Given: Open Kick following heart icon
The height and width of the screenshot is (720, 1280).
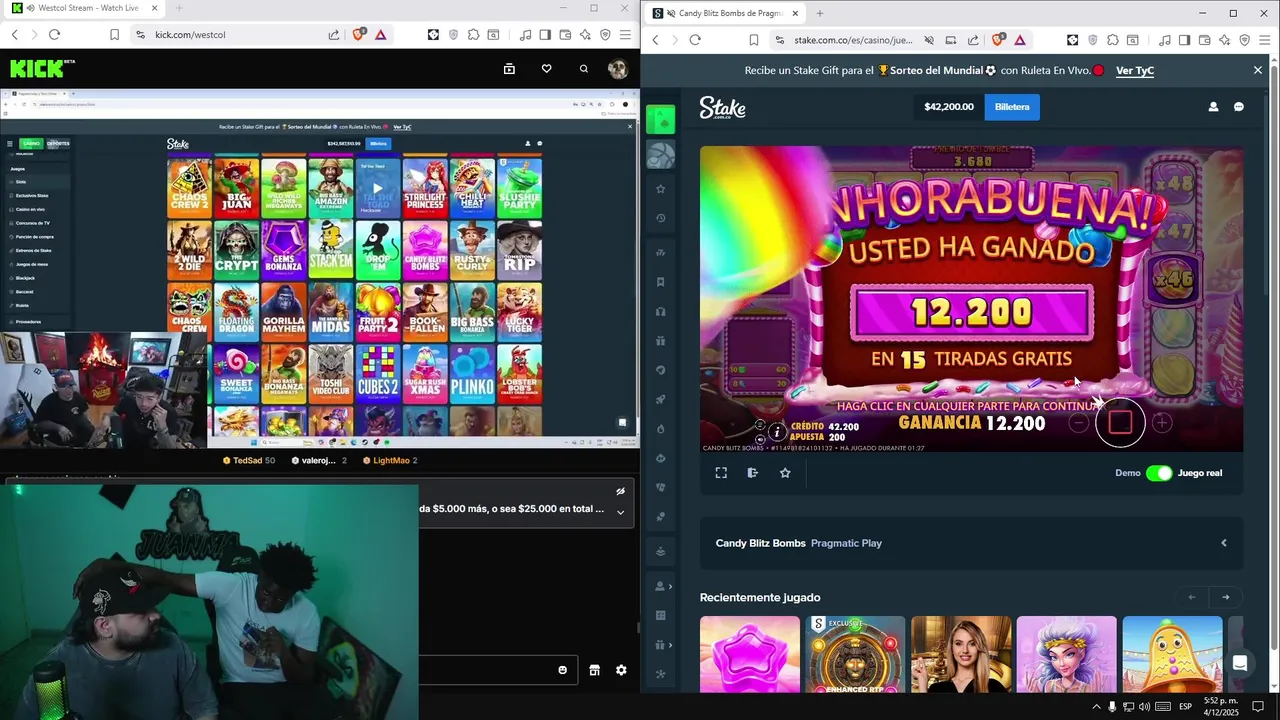Looking at the screenshot, I should point(546,69).
